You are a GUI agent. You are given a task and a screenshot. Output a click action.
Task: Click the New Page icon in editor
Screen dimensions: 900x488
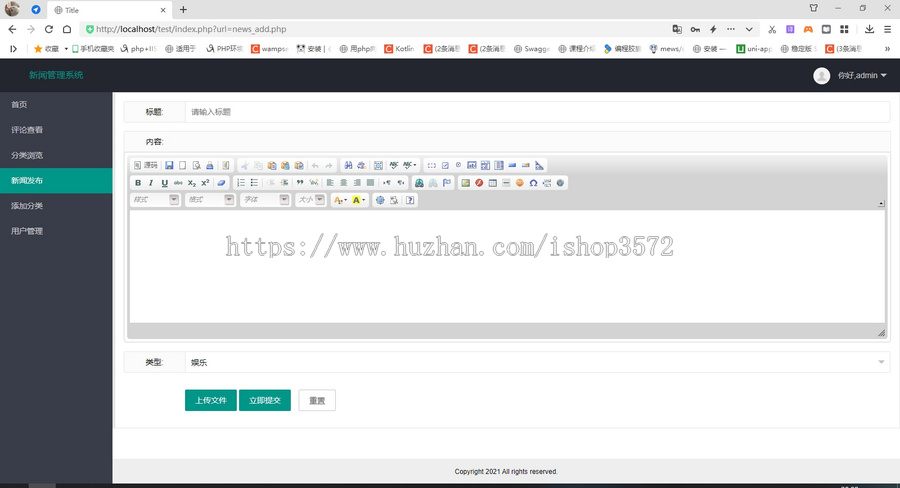pos(183,165)
